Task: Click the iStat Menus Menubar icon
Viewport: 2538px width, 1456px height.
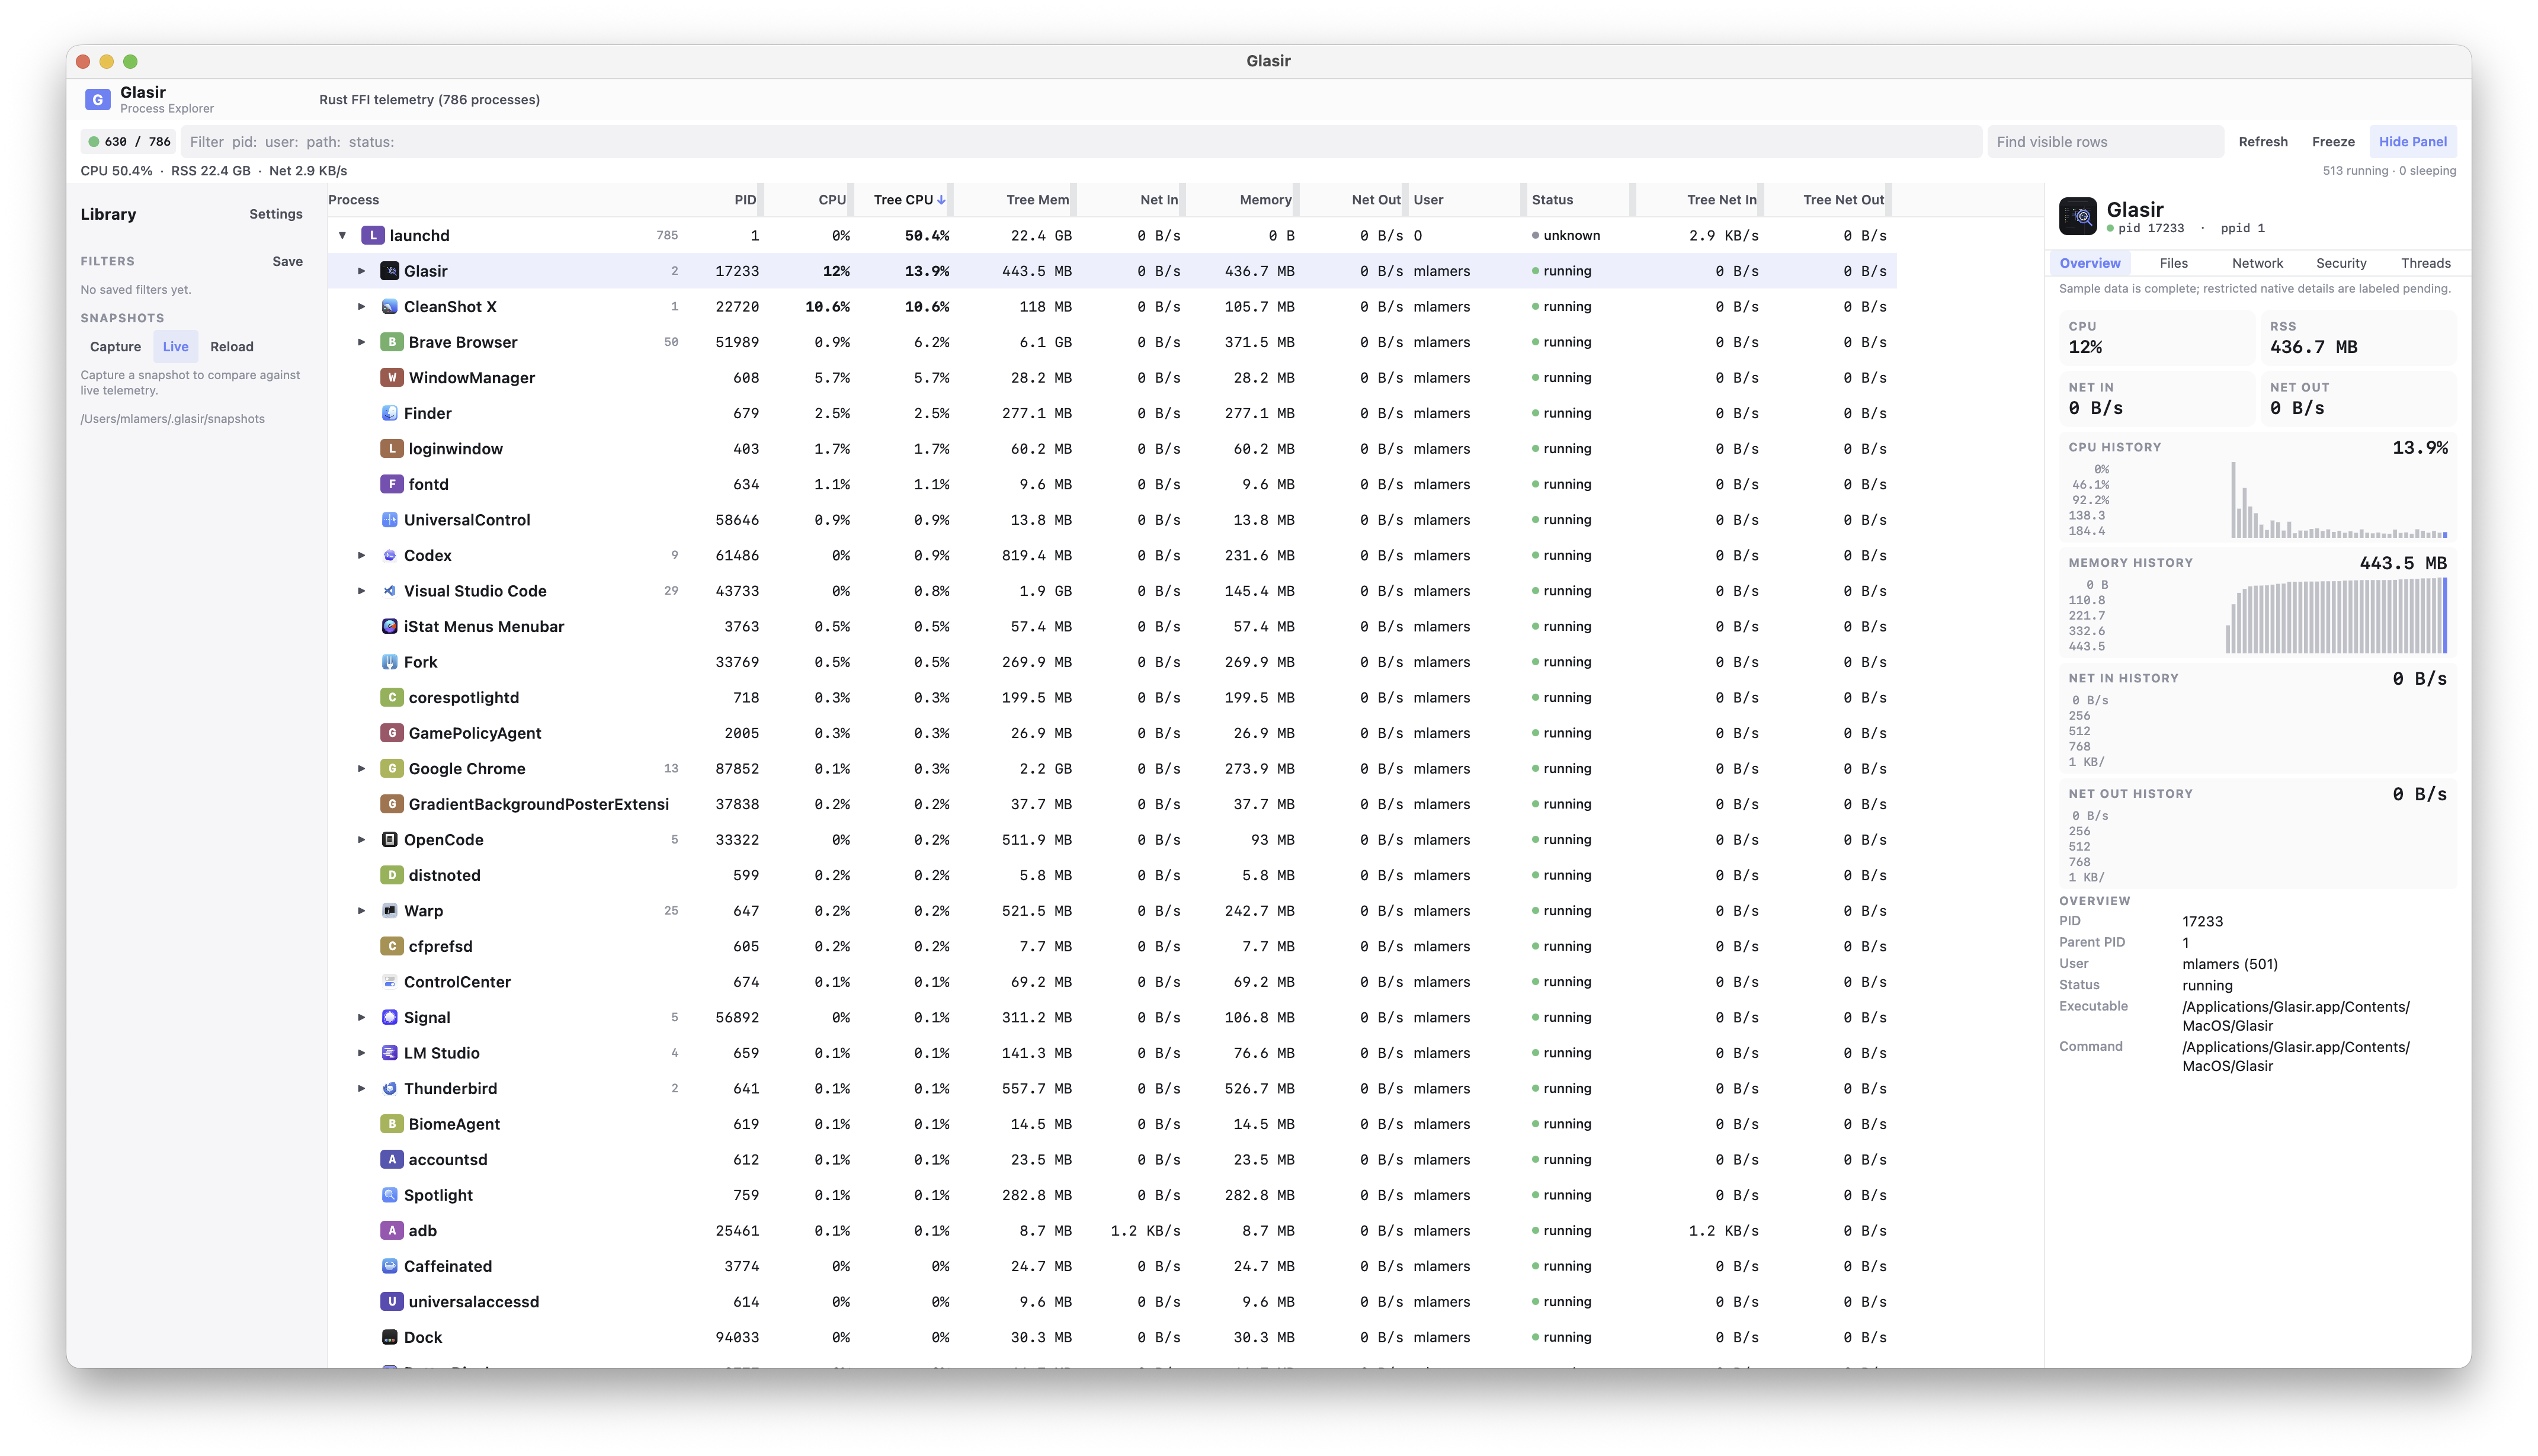Action: pos(390,626)
